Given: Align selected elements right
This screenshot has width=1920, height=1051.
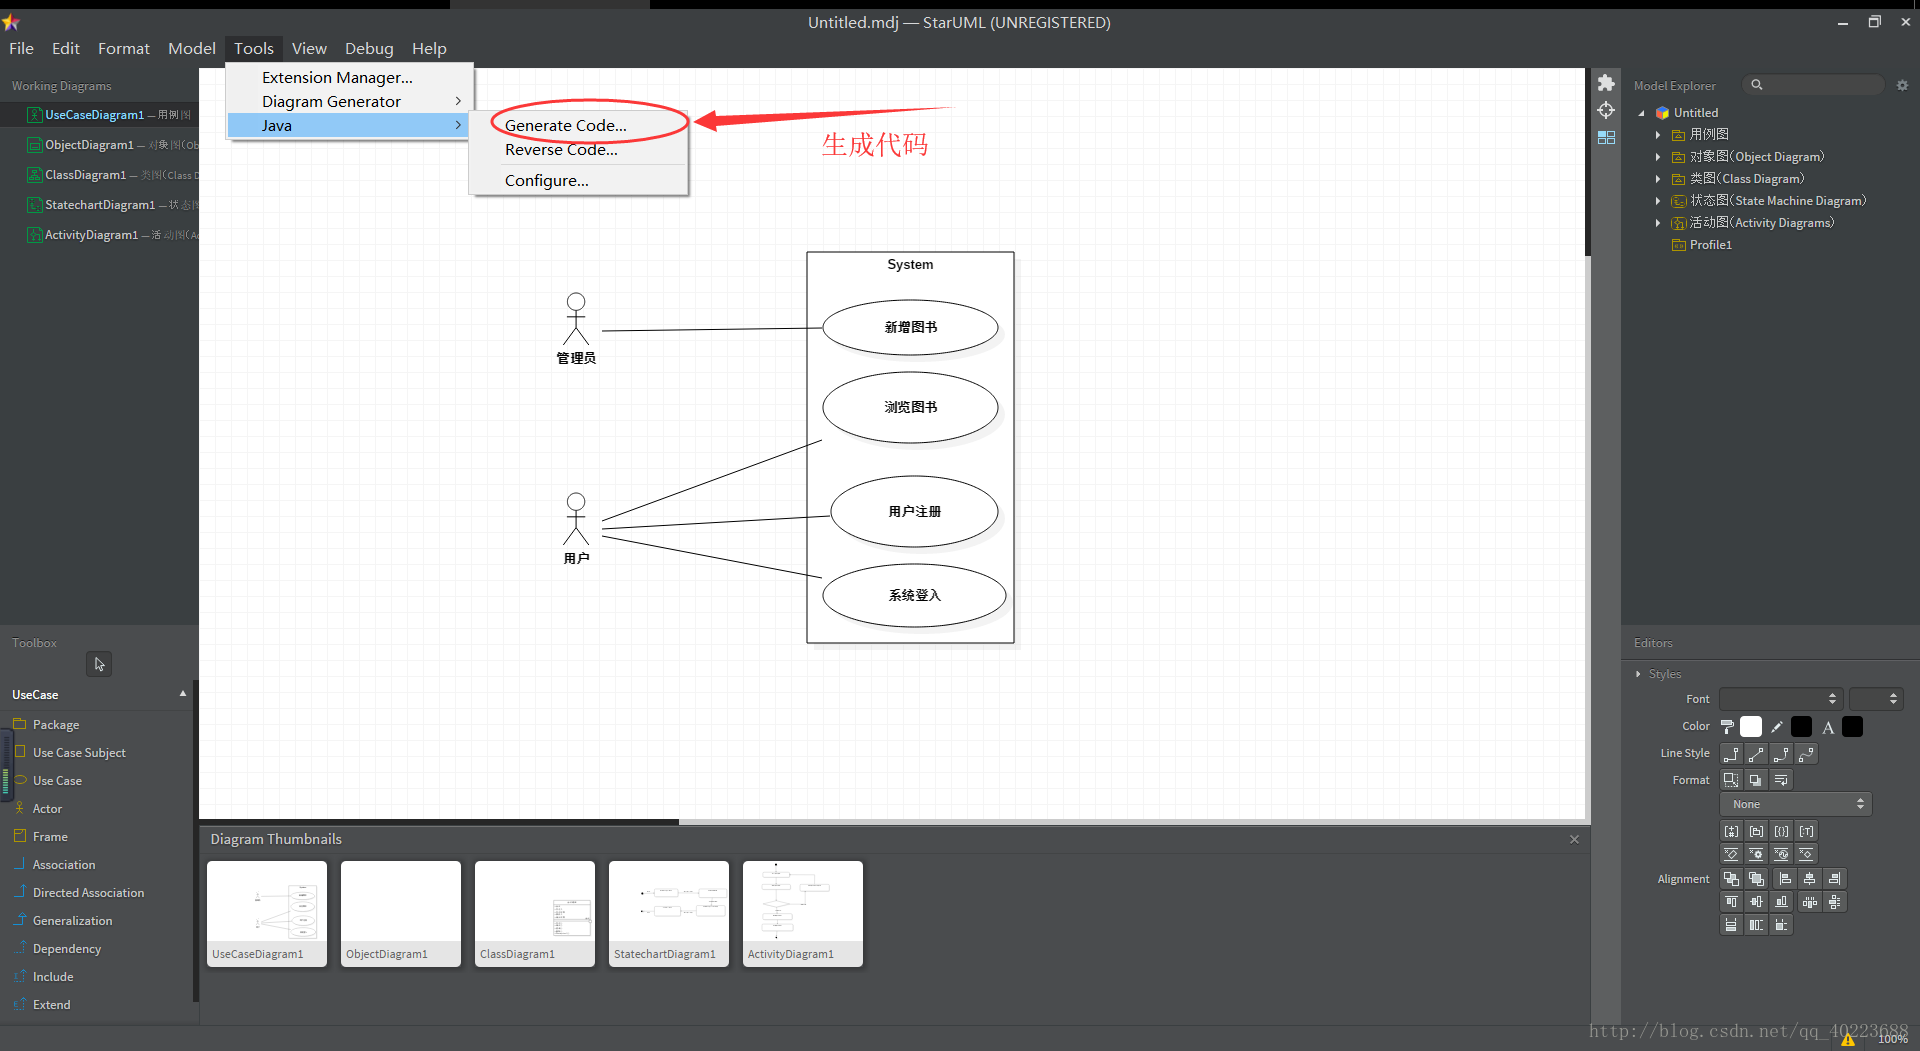Looking at the screenshot, I should point(1834,879).
